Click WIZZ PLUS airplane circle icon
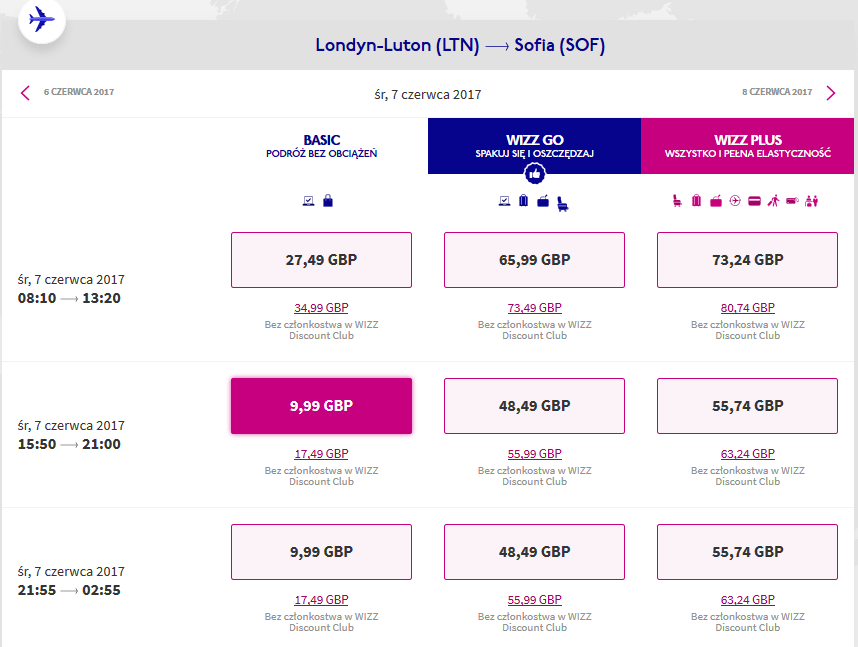Viewport: 858px width, 647px height. pyautogui.click(x=735, y=201)
